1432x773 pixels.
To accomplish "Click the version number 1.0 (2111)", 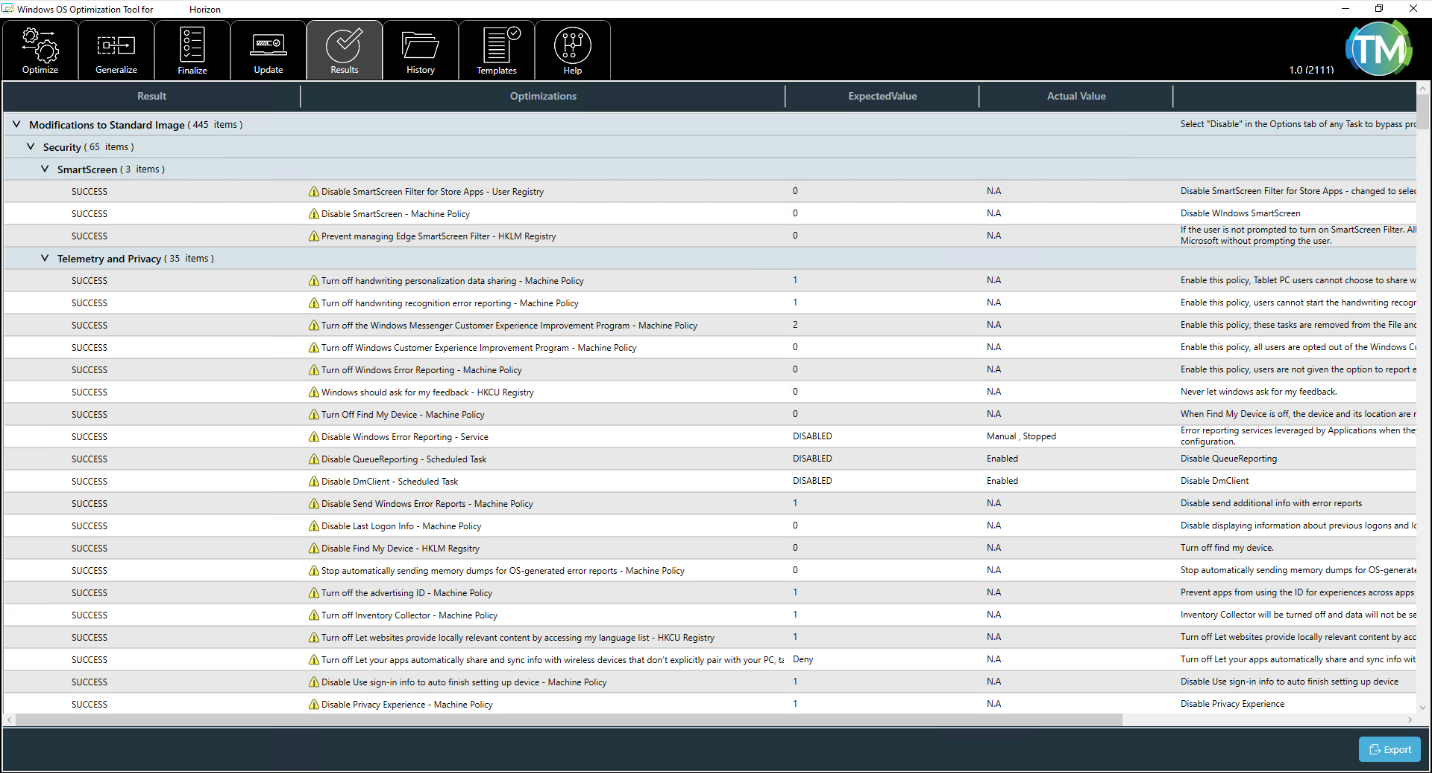I will [x=1311, y=70].
